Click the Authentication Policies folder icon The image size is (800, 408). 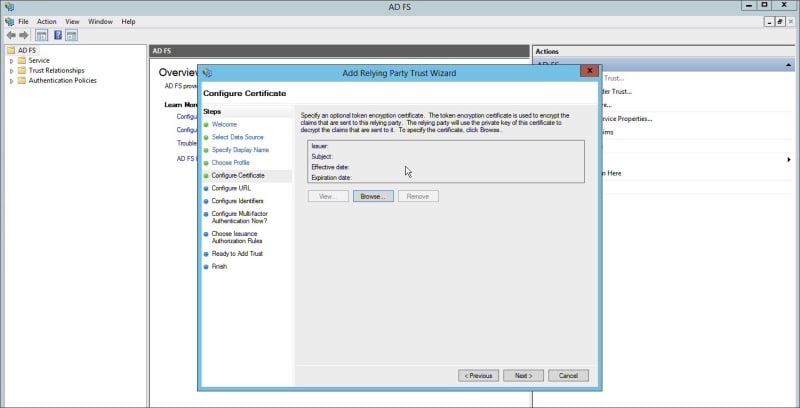[x=21, y=81]
